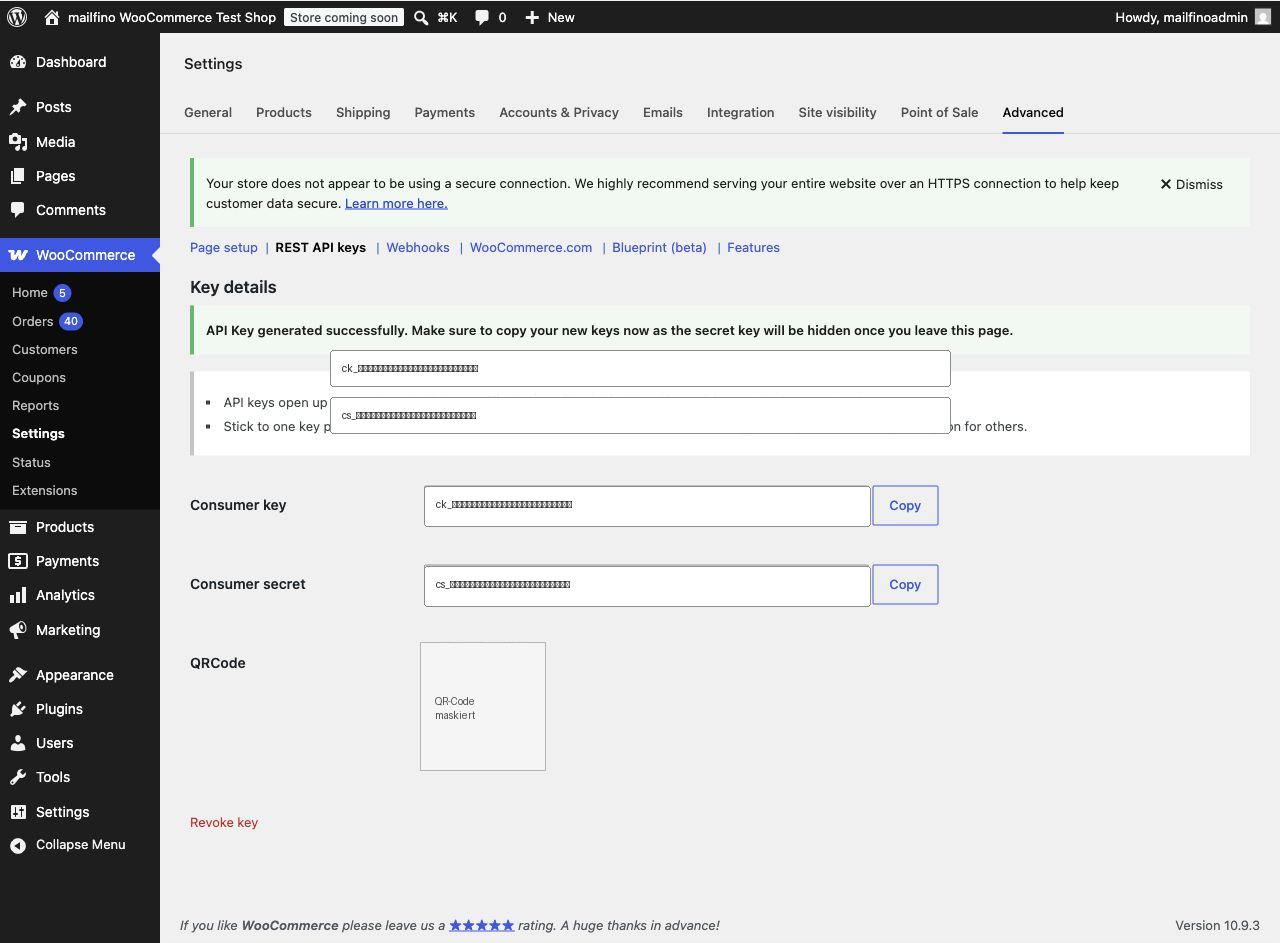
Task: Select REST API keys subsection
Action: (321, 247)
